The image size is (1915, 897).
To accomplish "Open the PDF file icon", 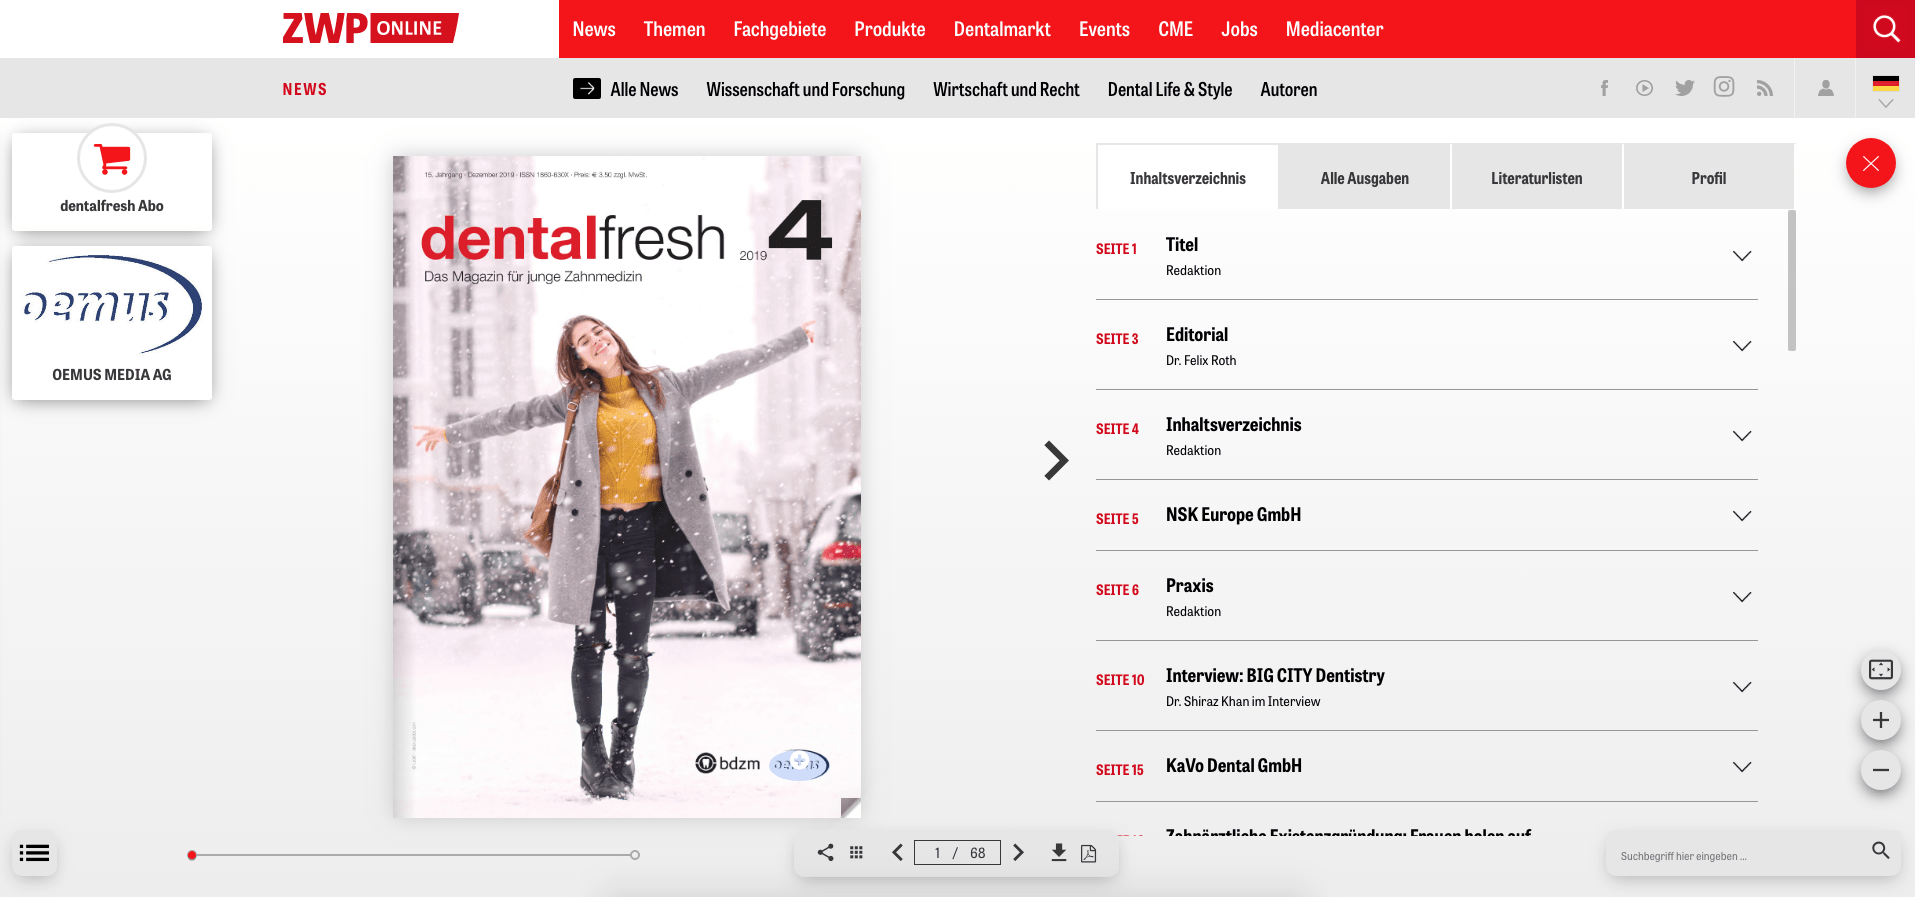I will pos(1088,853).
